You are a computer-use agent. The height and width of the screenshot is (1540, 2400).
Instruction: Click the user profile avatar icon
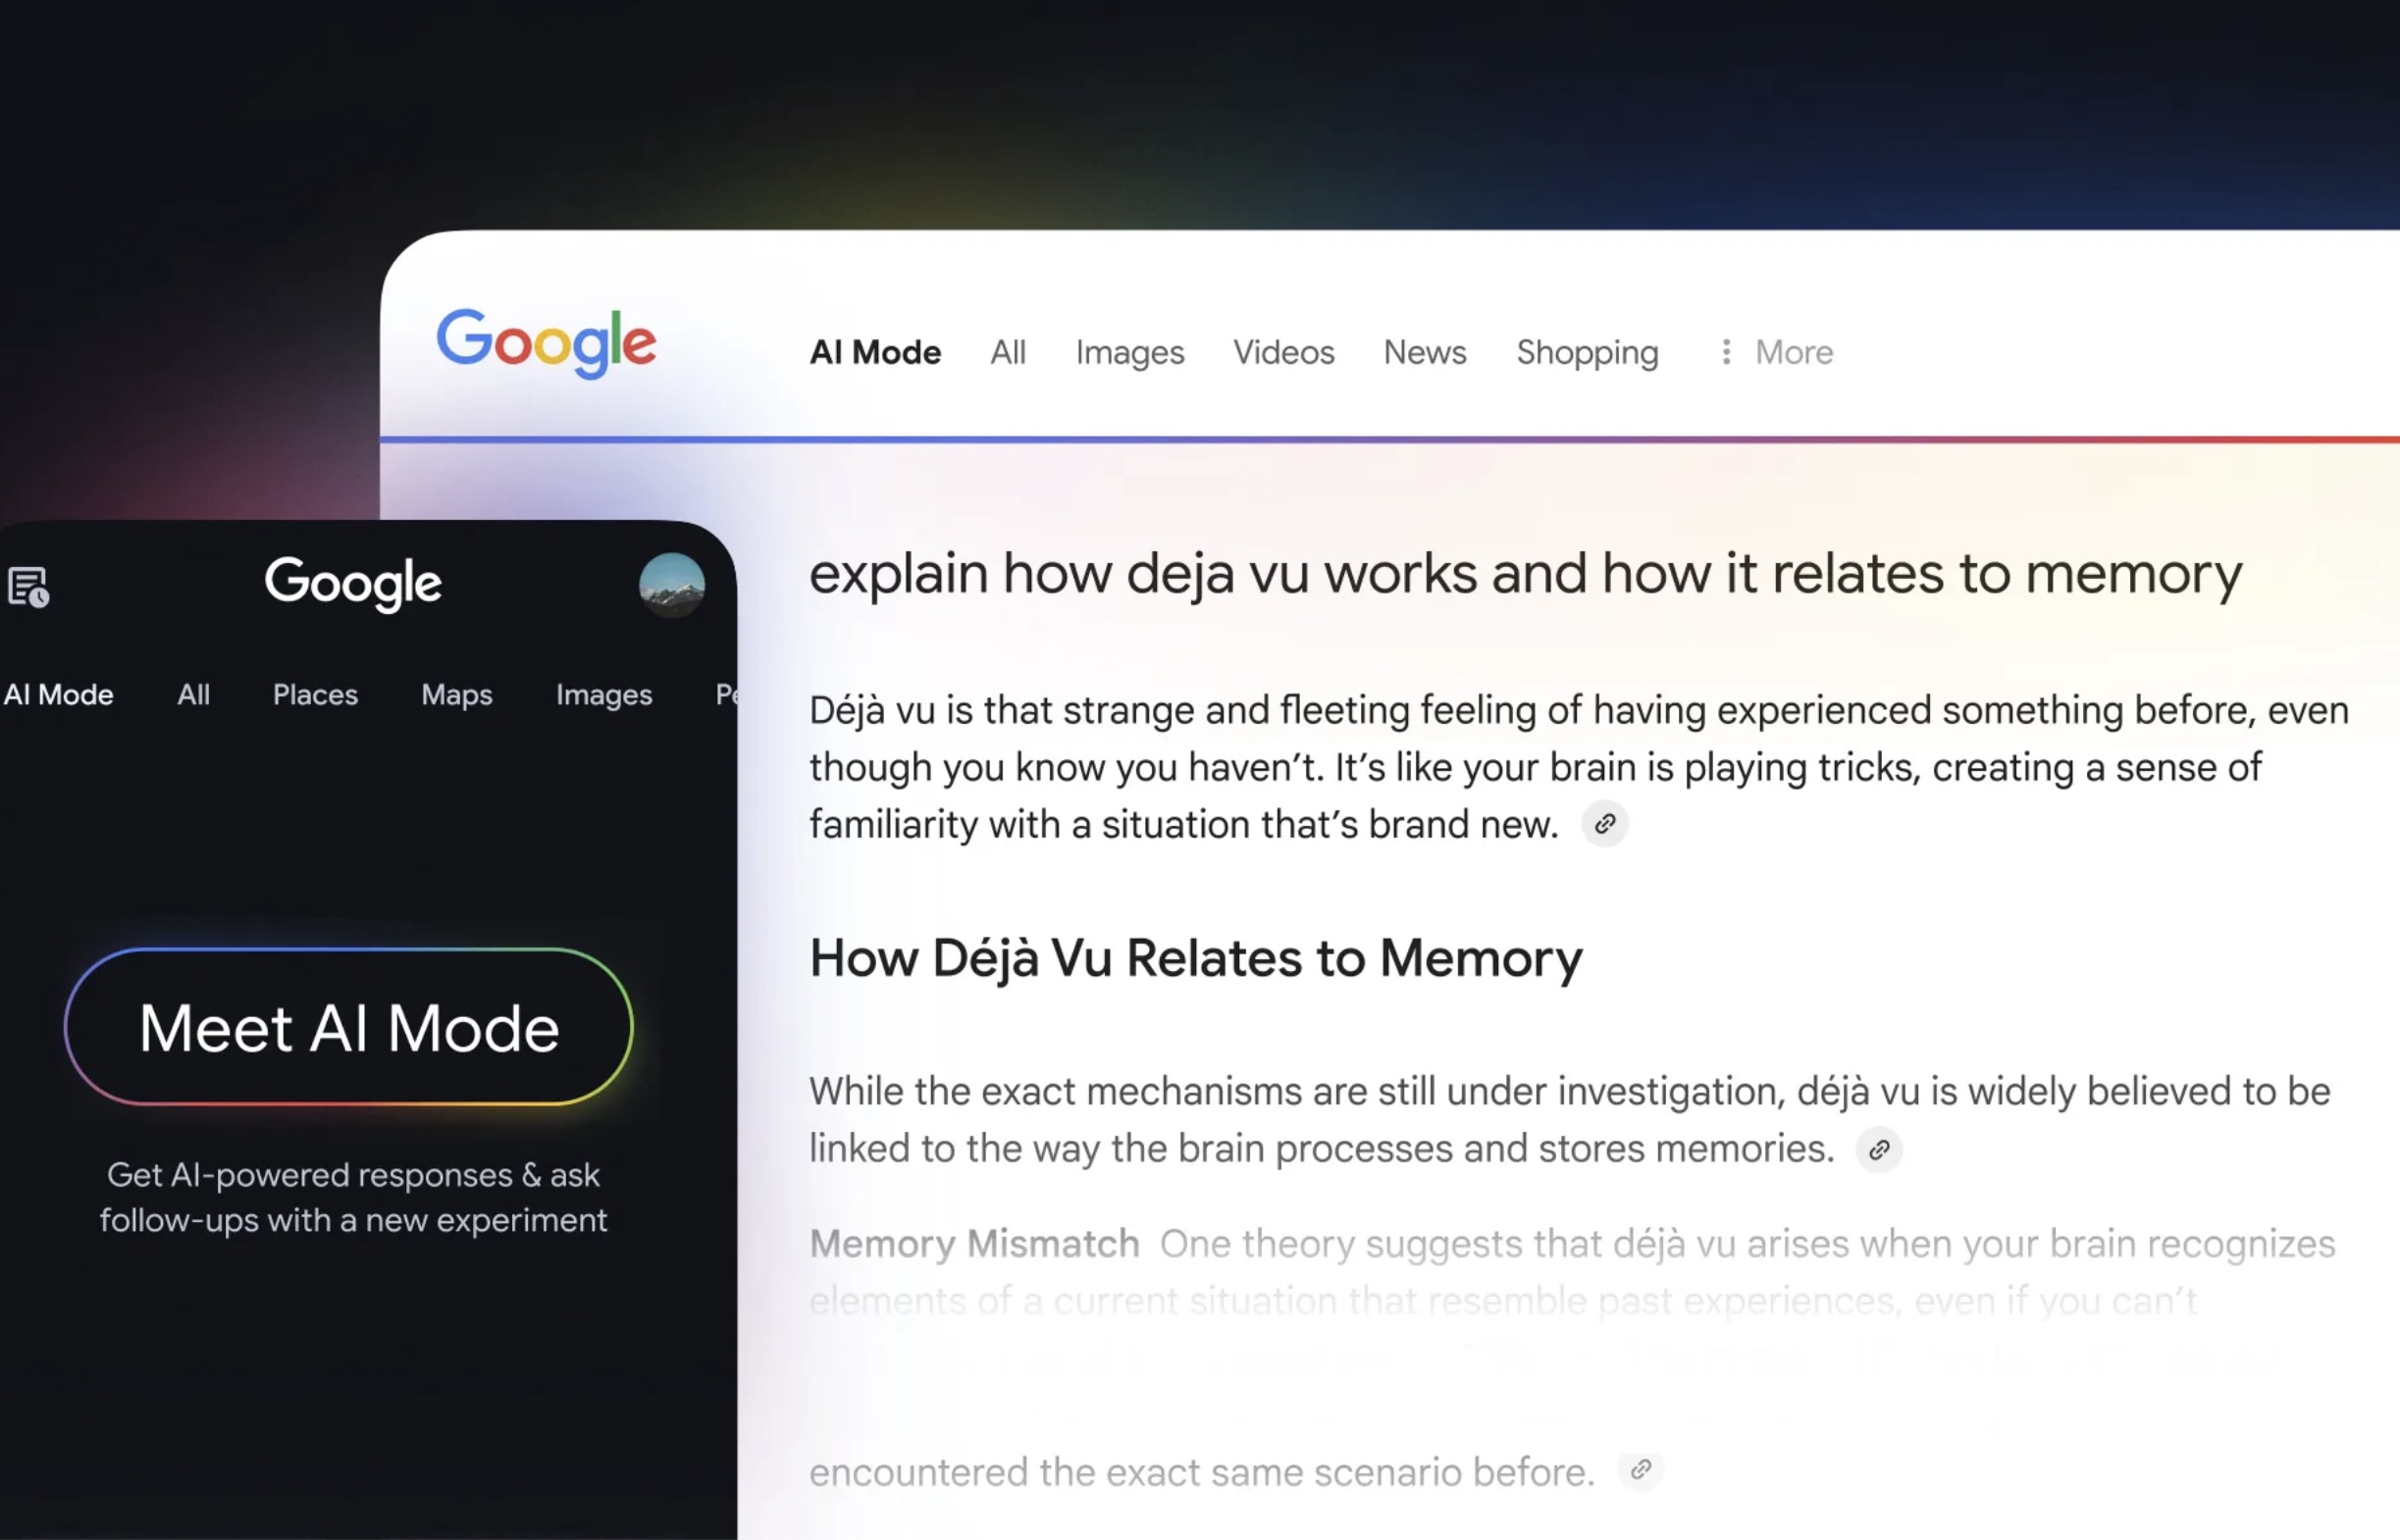pos(672,584)
